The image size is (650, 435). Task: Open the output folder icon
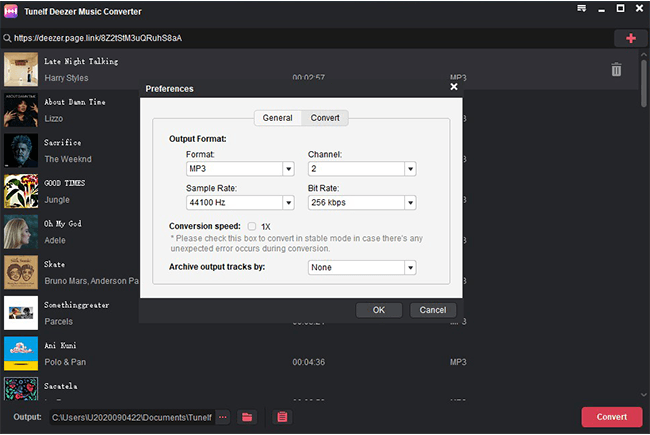[x=248, y=417]
